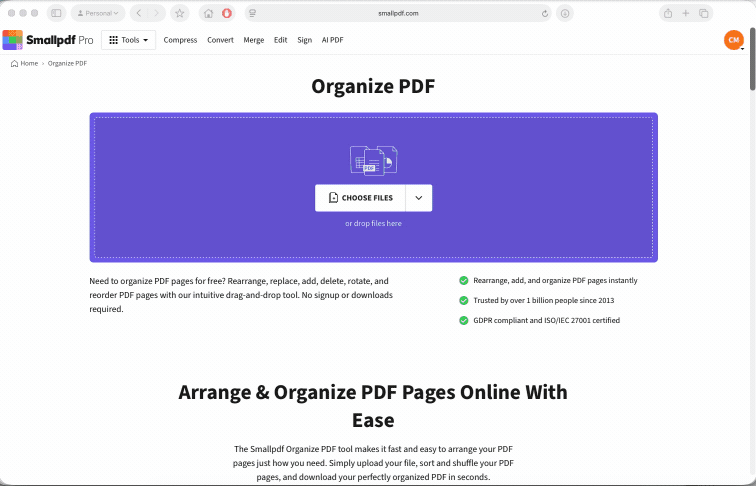Open the Convert menu item
This screenshot has width=756, height=486.
tap(220, 40)
